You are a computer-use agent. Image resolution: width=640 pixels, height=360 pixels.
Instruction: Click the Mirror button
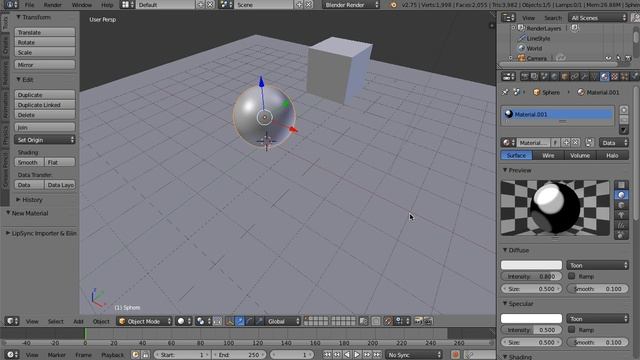[x=45, y=64]
